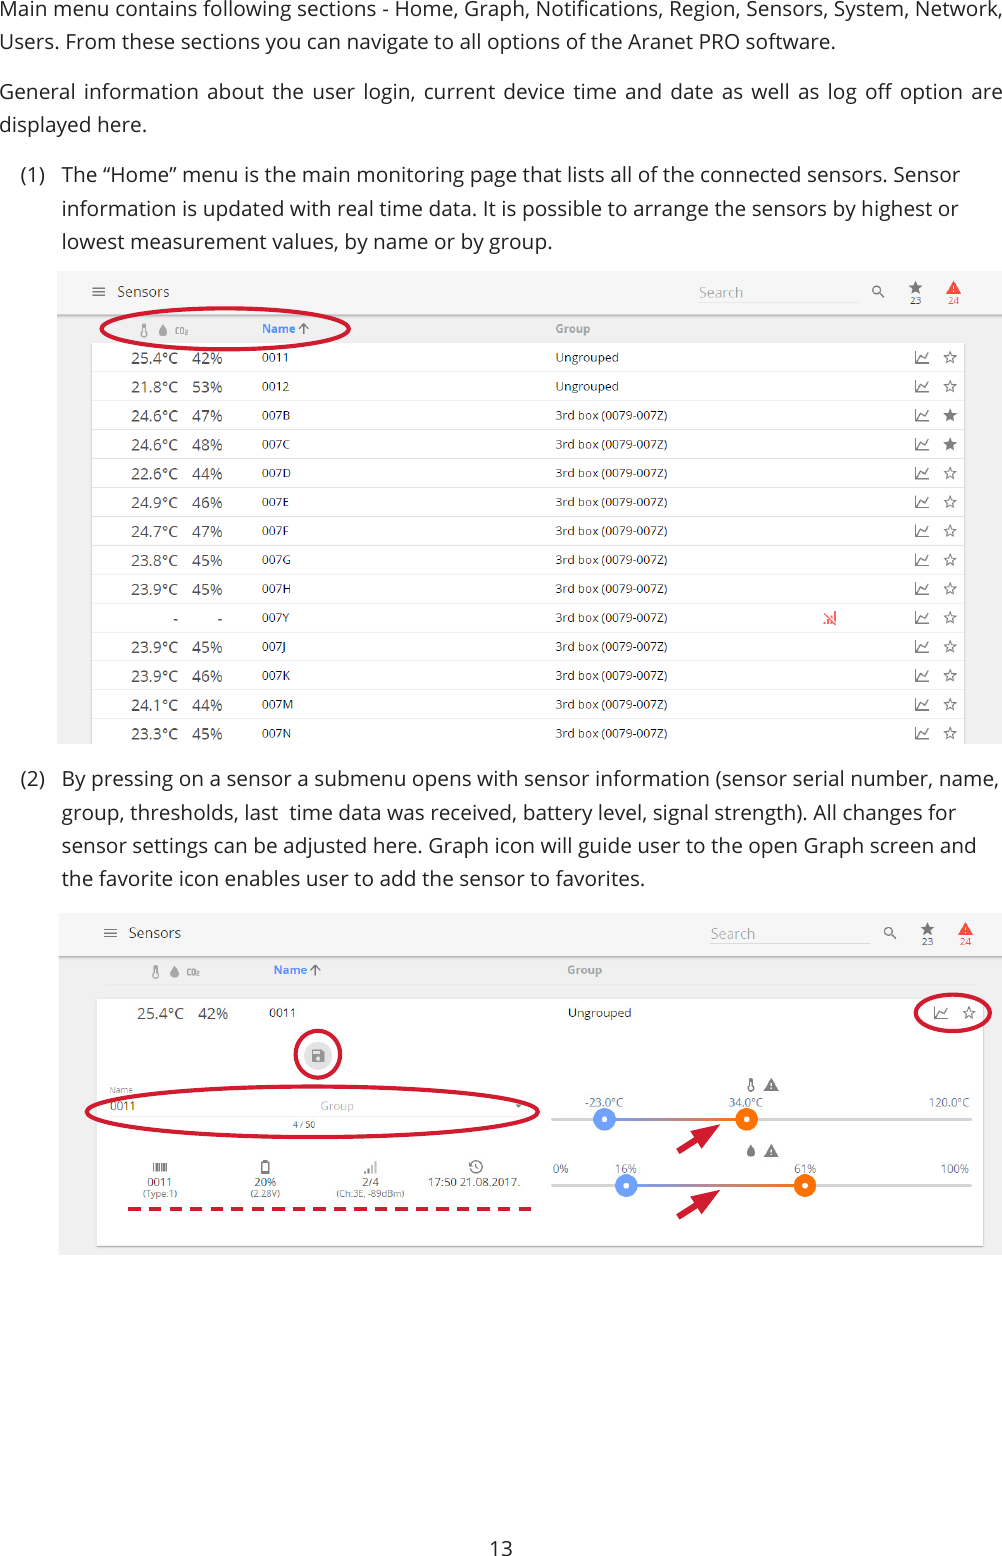Screen dimensions: 1002x1556
Task: Favorite sensor 0012 using its star
Action: pos(949,385)
